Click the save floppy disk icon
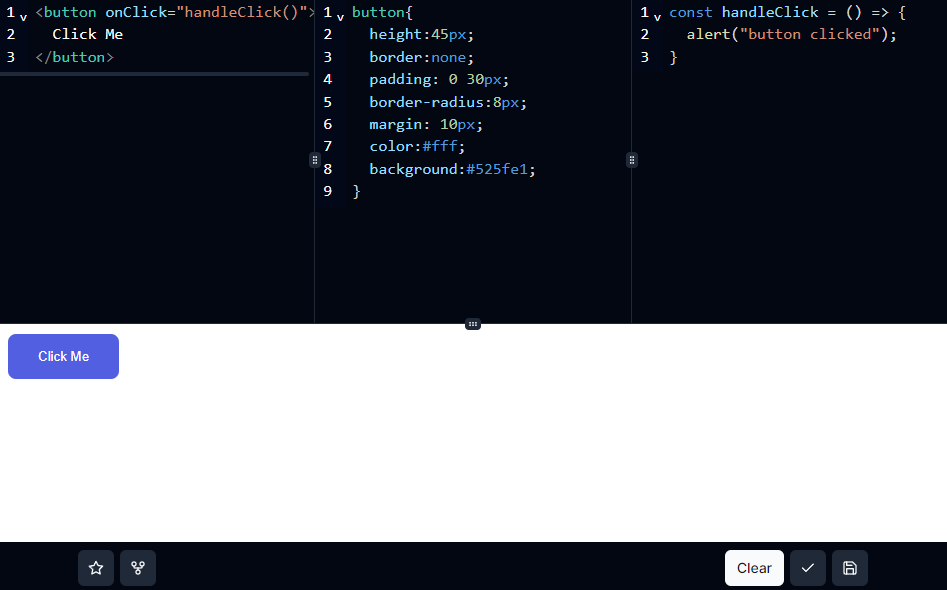This screenshot has height=590, width=947. (x=850, y=568)
